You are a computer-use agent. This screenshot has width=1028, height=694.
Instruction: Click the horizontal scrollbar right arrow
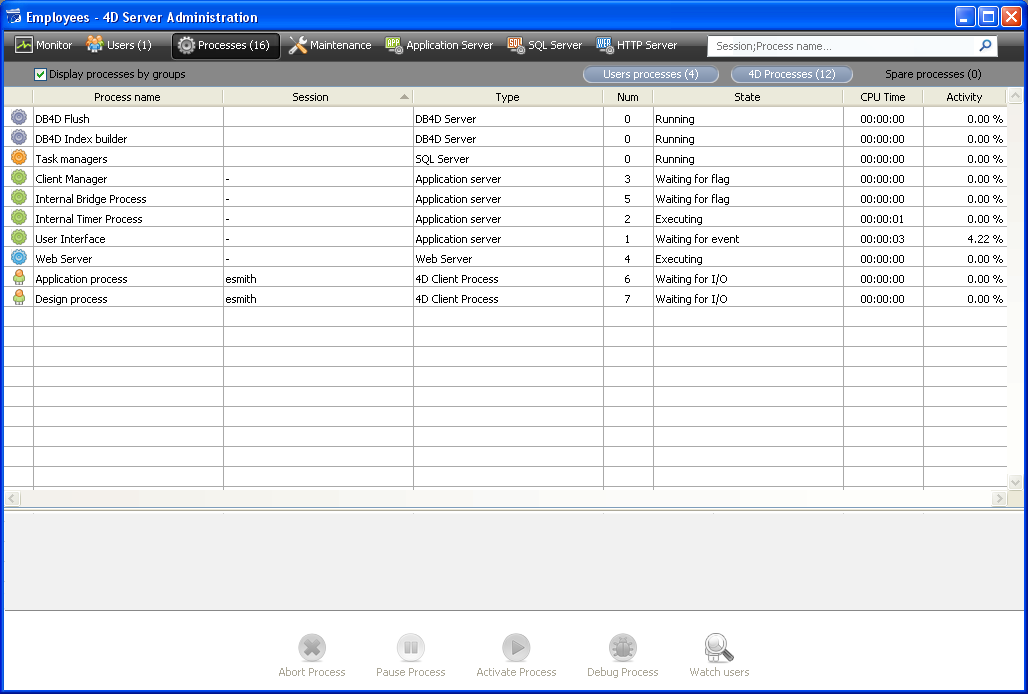click(999, 499)
